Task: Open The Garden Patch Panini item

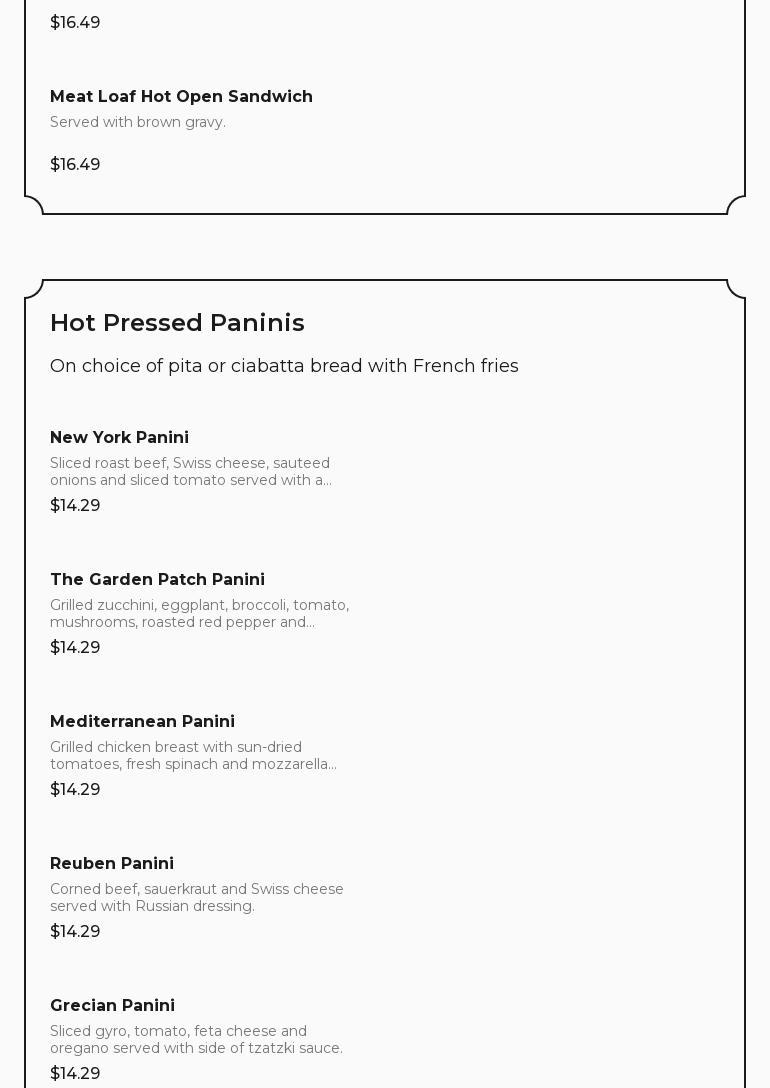Action: 157,580
